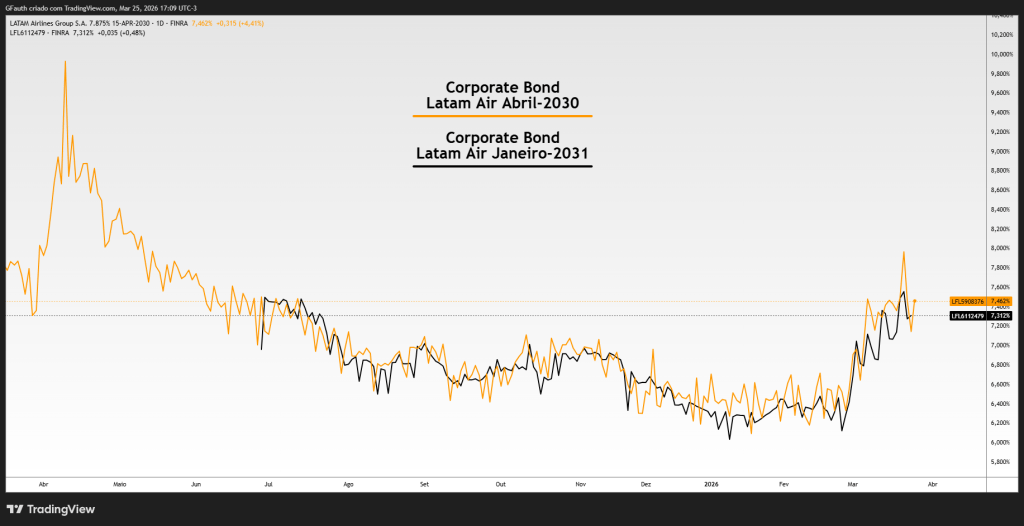Click the orange dot at series end

[915, 301]
